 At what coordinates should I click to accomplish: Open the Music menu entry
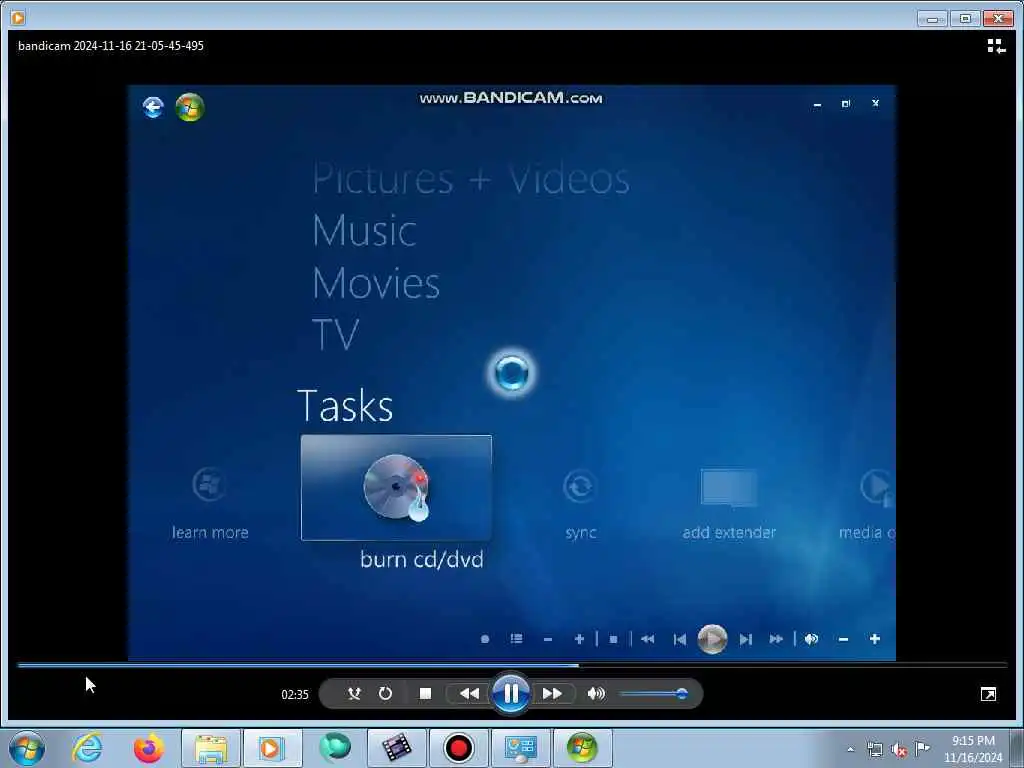click(x=364, y=231)
